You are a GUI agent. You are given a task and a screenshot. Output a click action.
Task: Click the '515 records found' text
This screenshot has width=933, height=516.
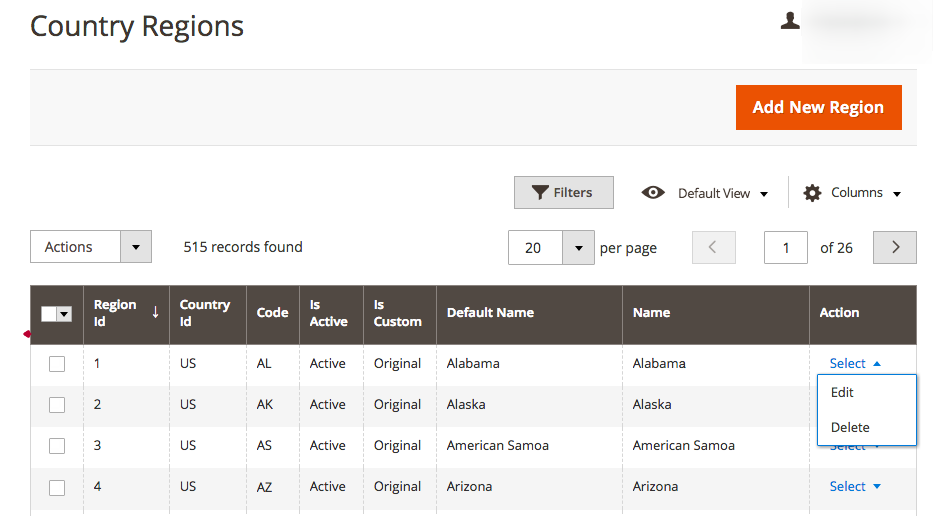pyautogui.click(x=243, y=246)
